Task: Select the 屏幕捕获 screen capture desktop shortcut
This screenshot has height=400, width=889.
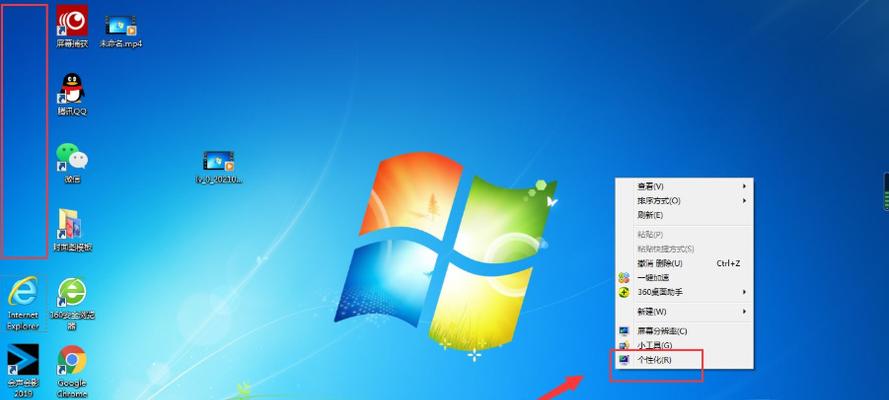Action: pyautogui.click(x=72, y=27)
